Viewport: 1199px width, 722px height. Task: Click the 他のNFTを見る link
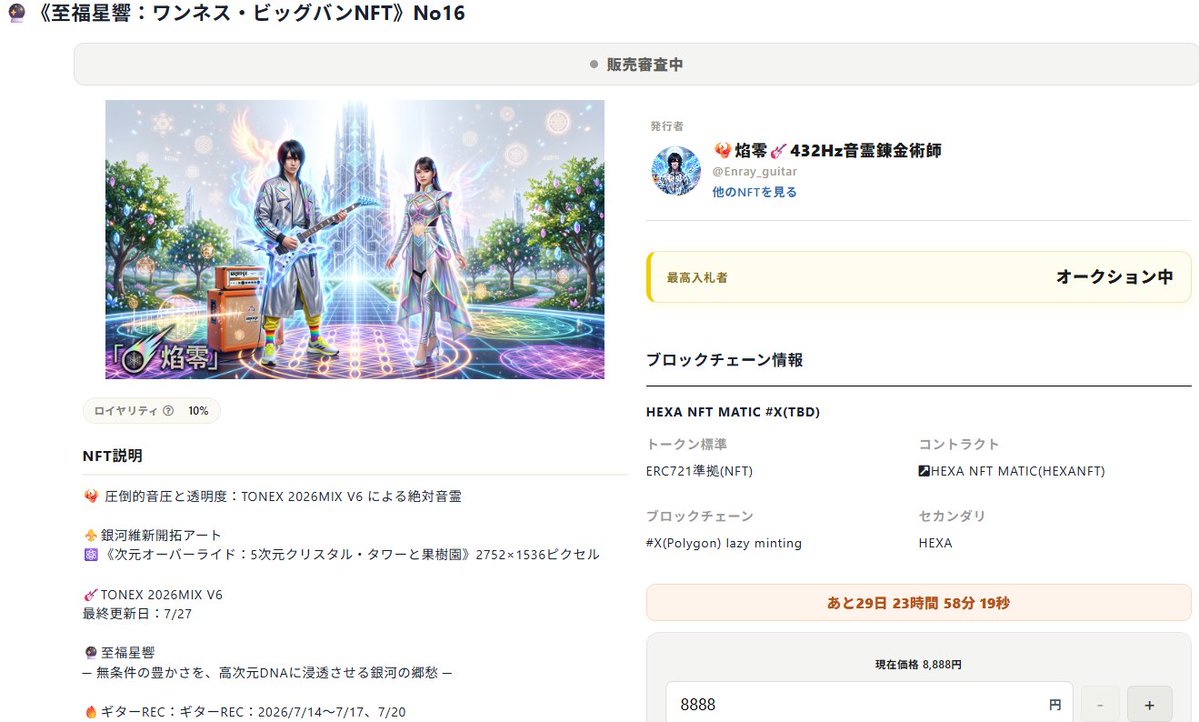[x=754, y=192]
